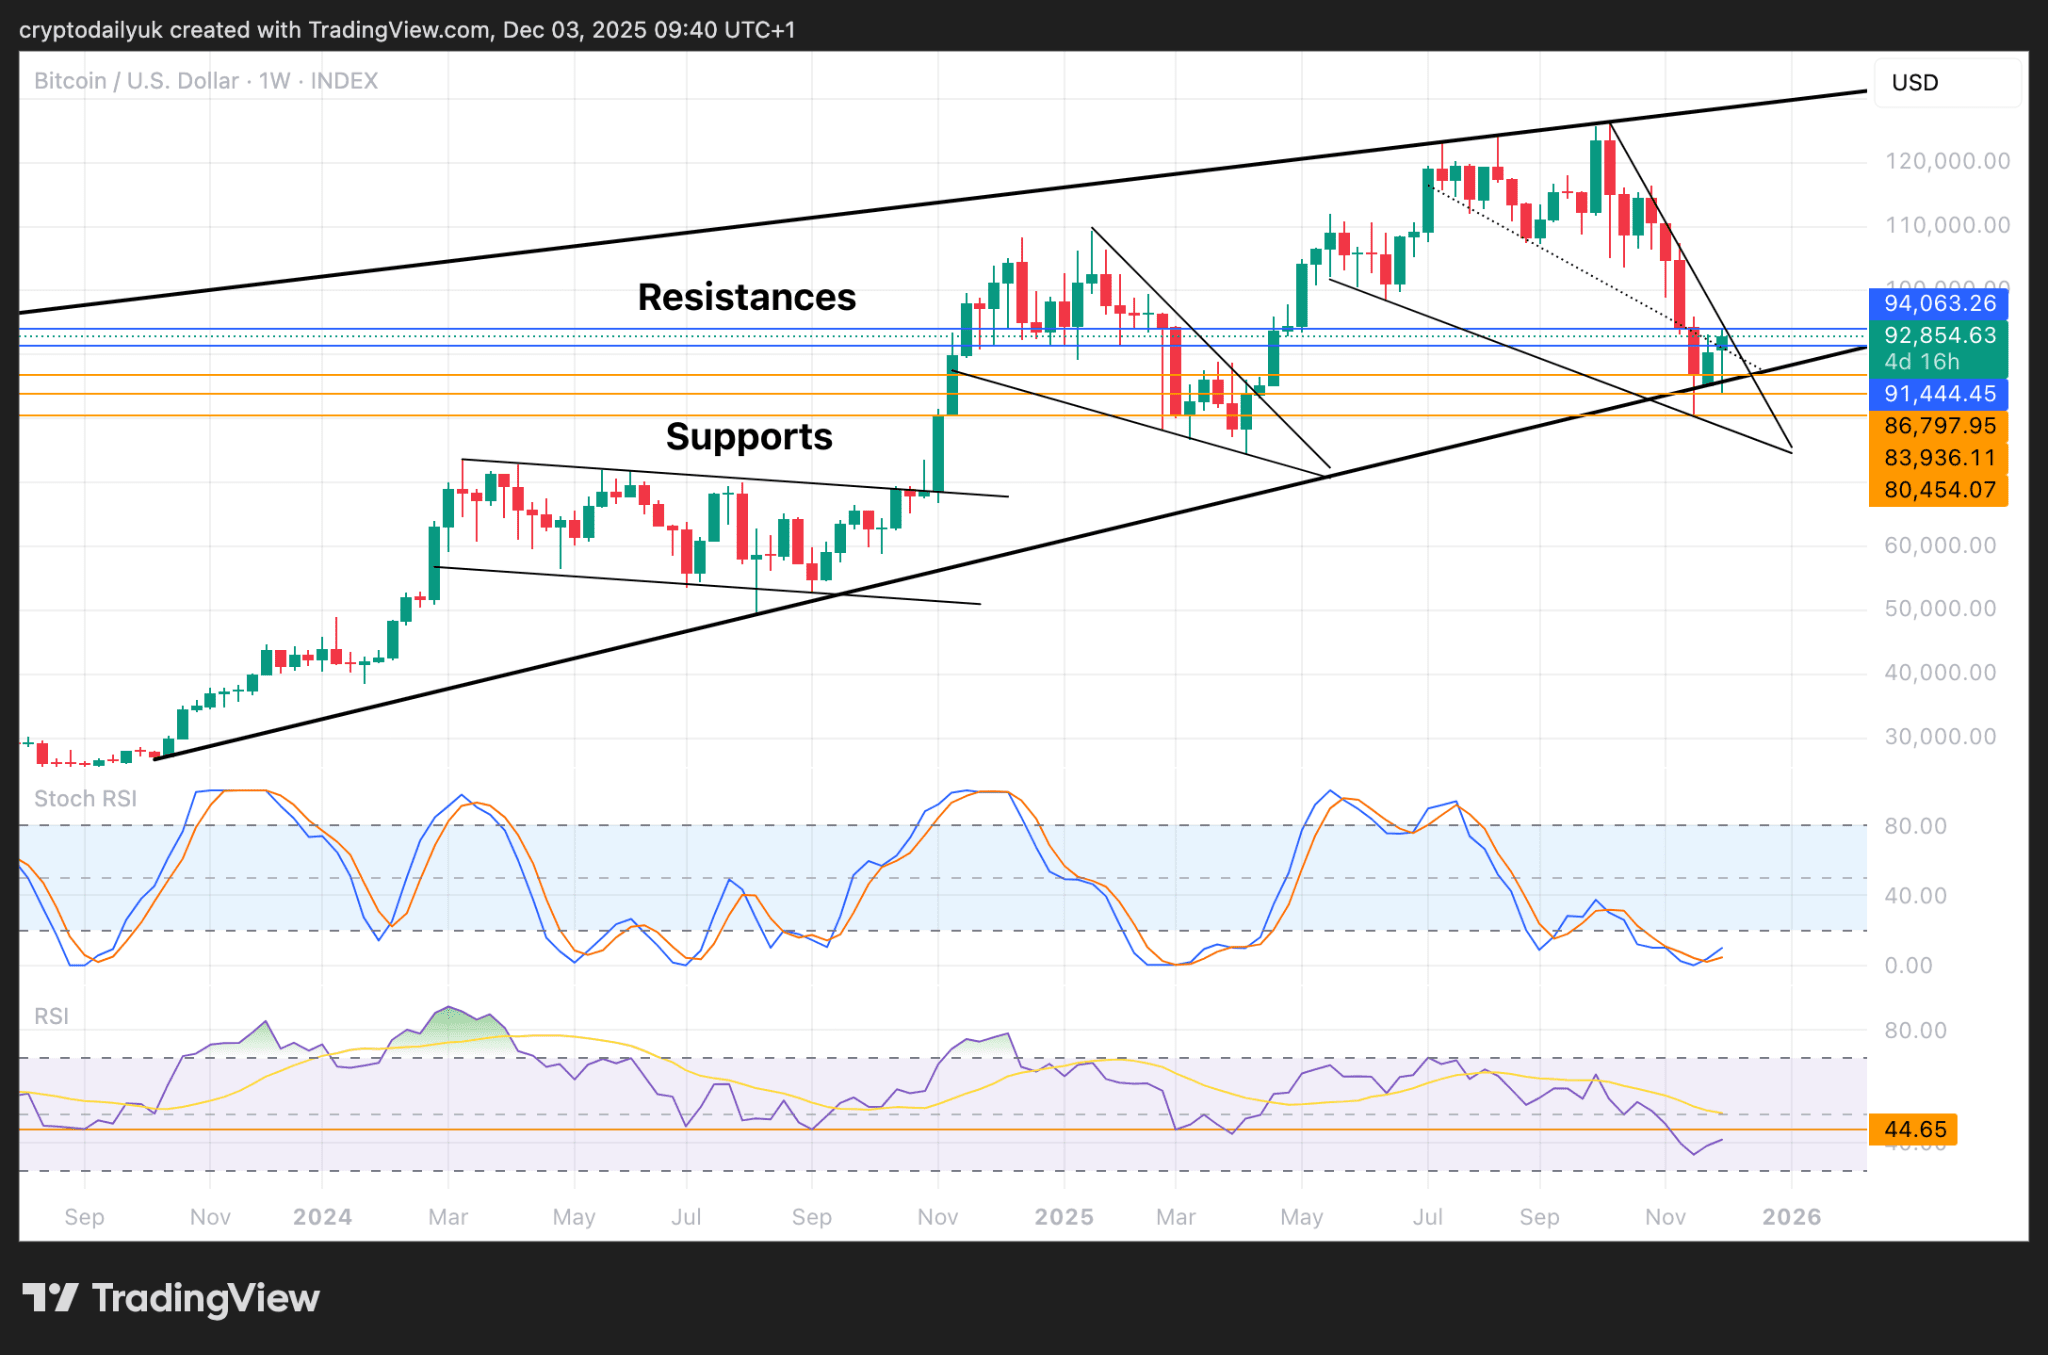Select the Resistances text annotation
The height and width of the screenshot is (1355, 2048).
pyautogui.click(x=746, y=297)
